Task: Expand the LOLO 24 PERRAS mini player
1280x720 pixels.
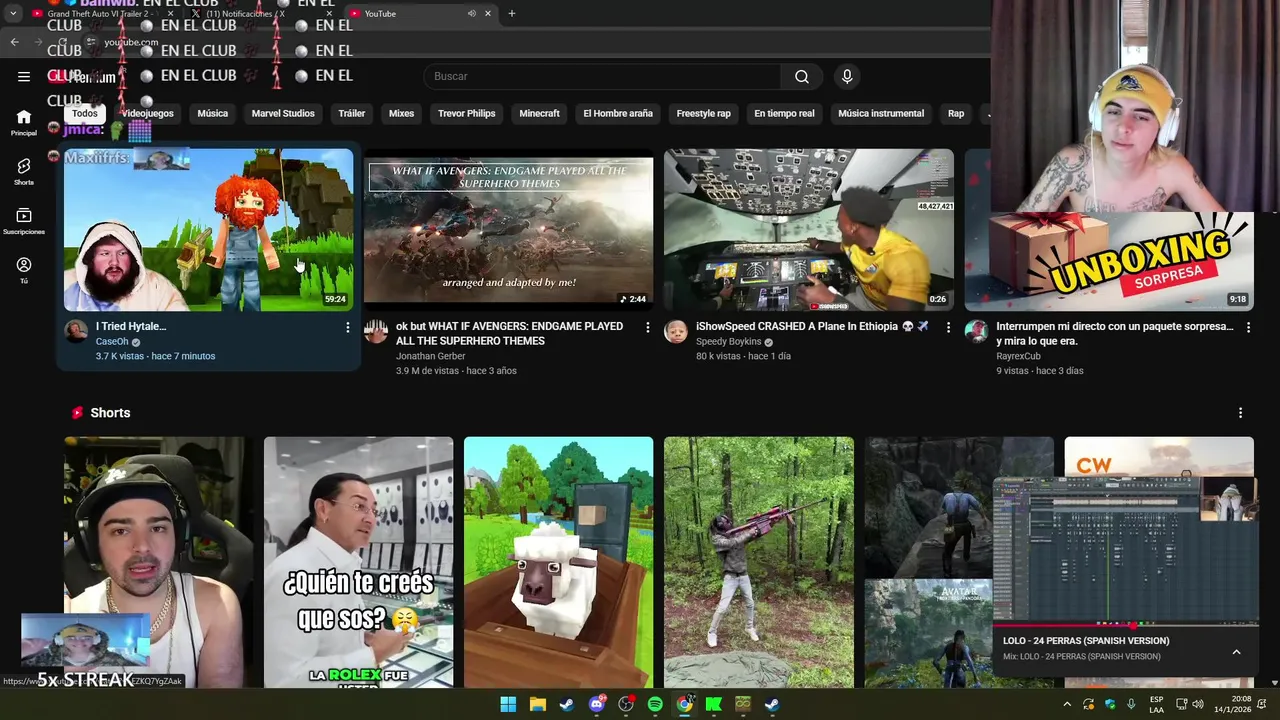Action: tap(1236, 652)
